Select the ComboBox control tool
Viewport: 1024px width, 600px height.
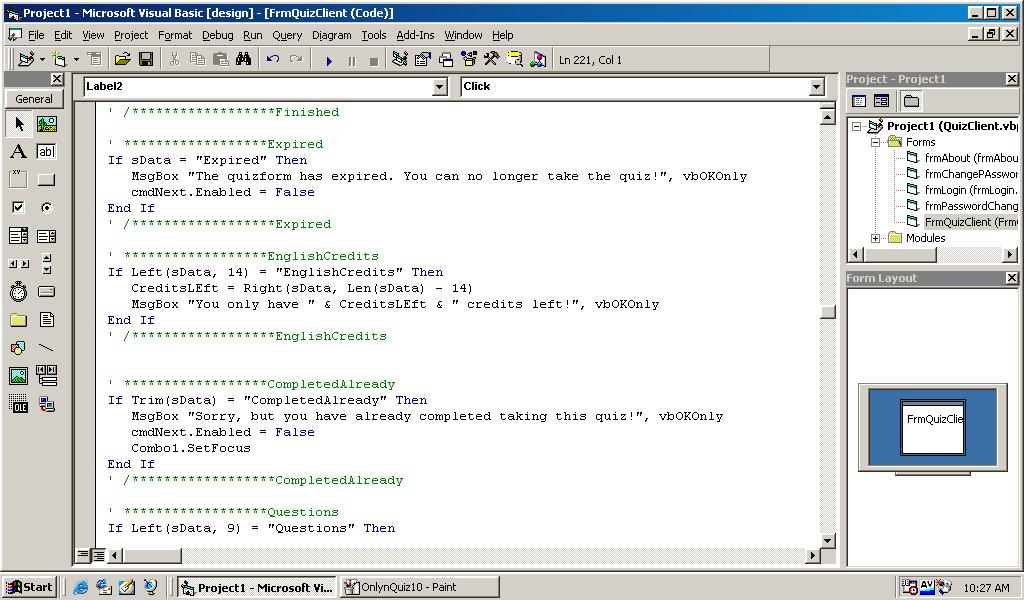pyautogui.click(x=19, y=236)
